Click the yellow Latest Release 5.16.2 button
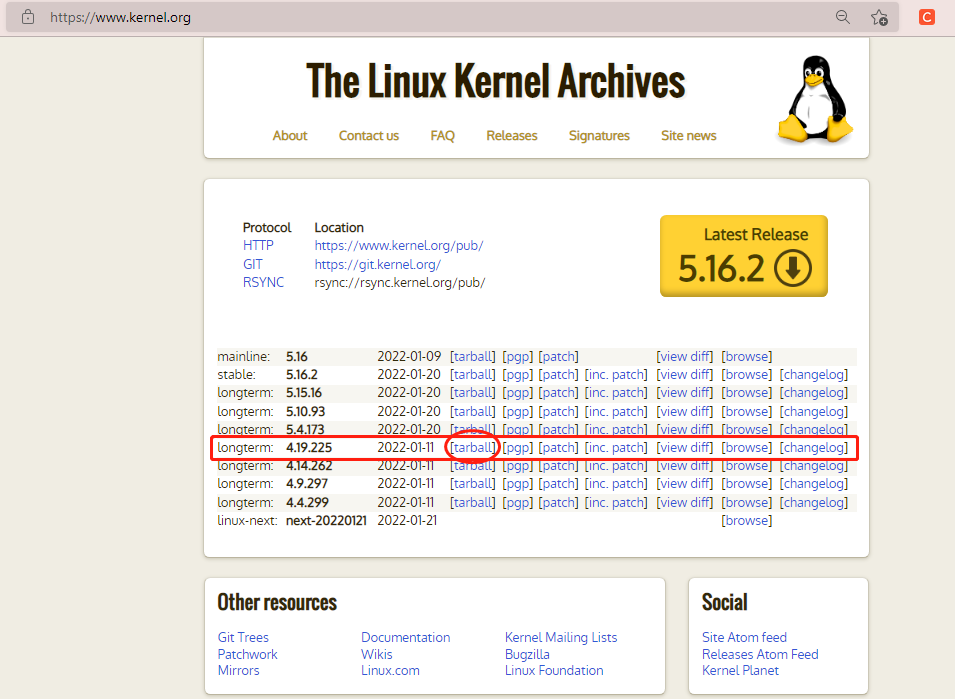Viewport: 955px width, 699px height. pos(743,257)
